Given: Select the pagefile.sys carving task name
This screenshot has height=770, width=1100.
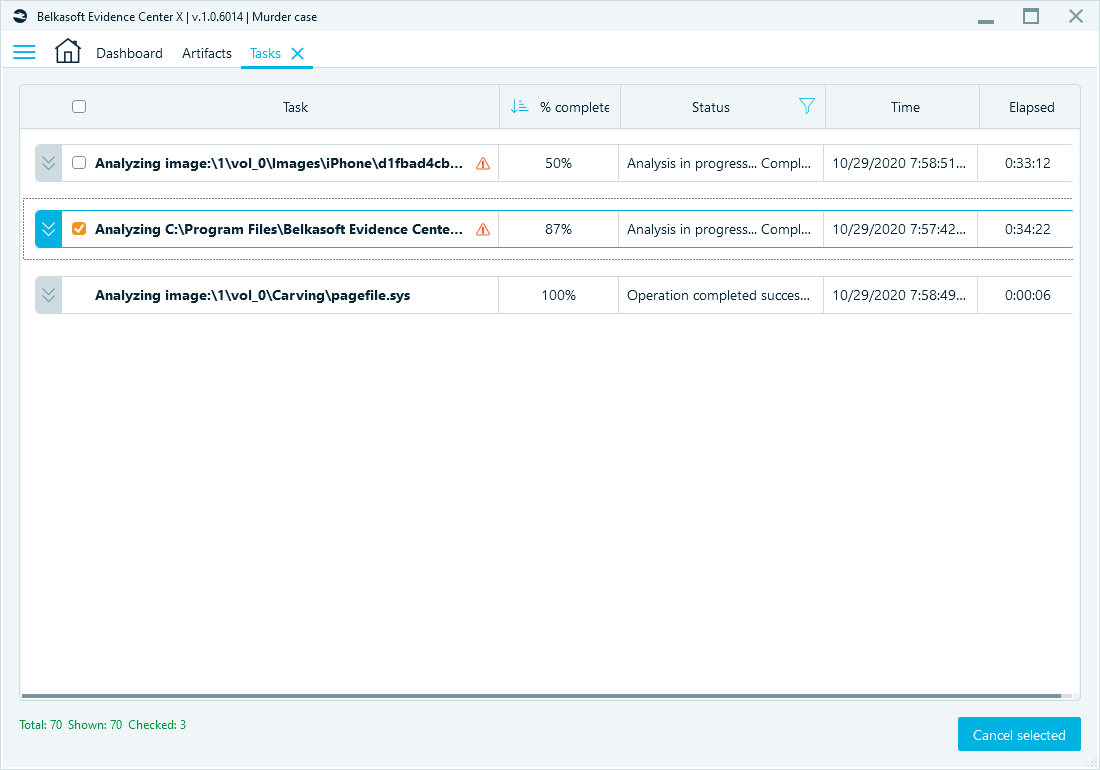Looking at the screenshot, I should (253, 295).
